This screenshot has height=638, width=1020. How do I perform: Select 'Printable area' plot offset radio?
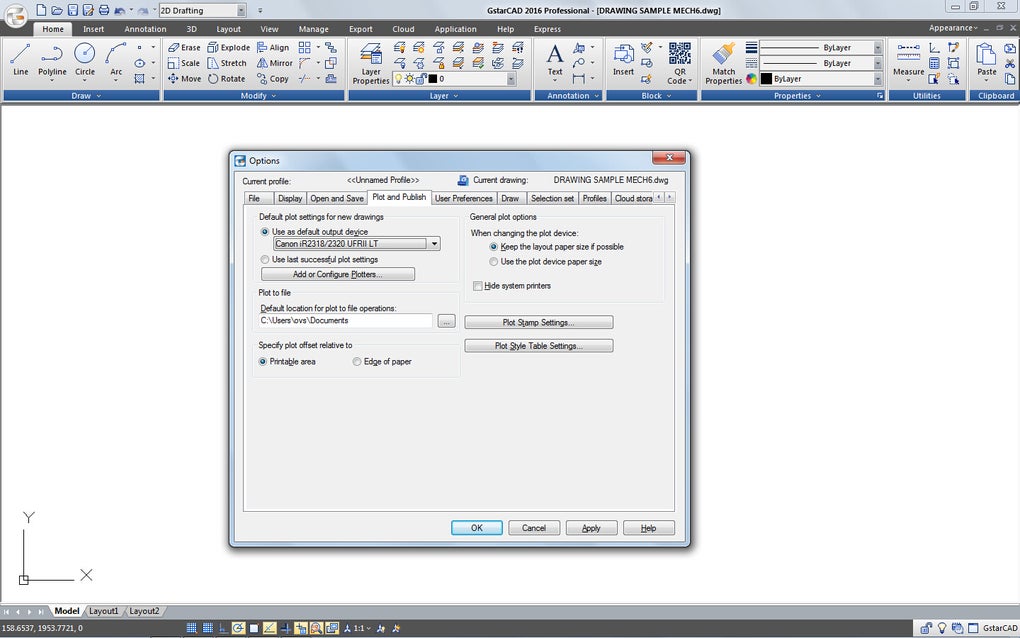263,362
